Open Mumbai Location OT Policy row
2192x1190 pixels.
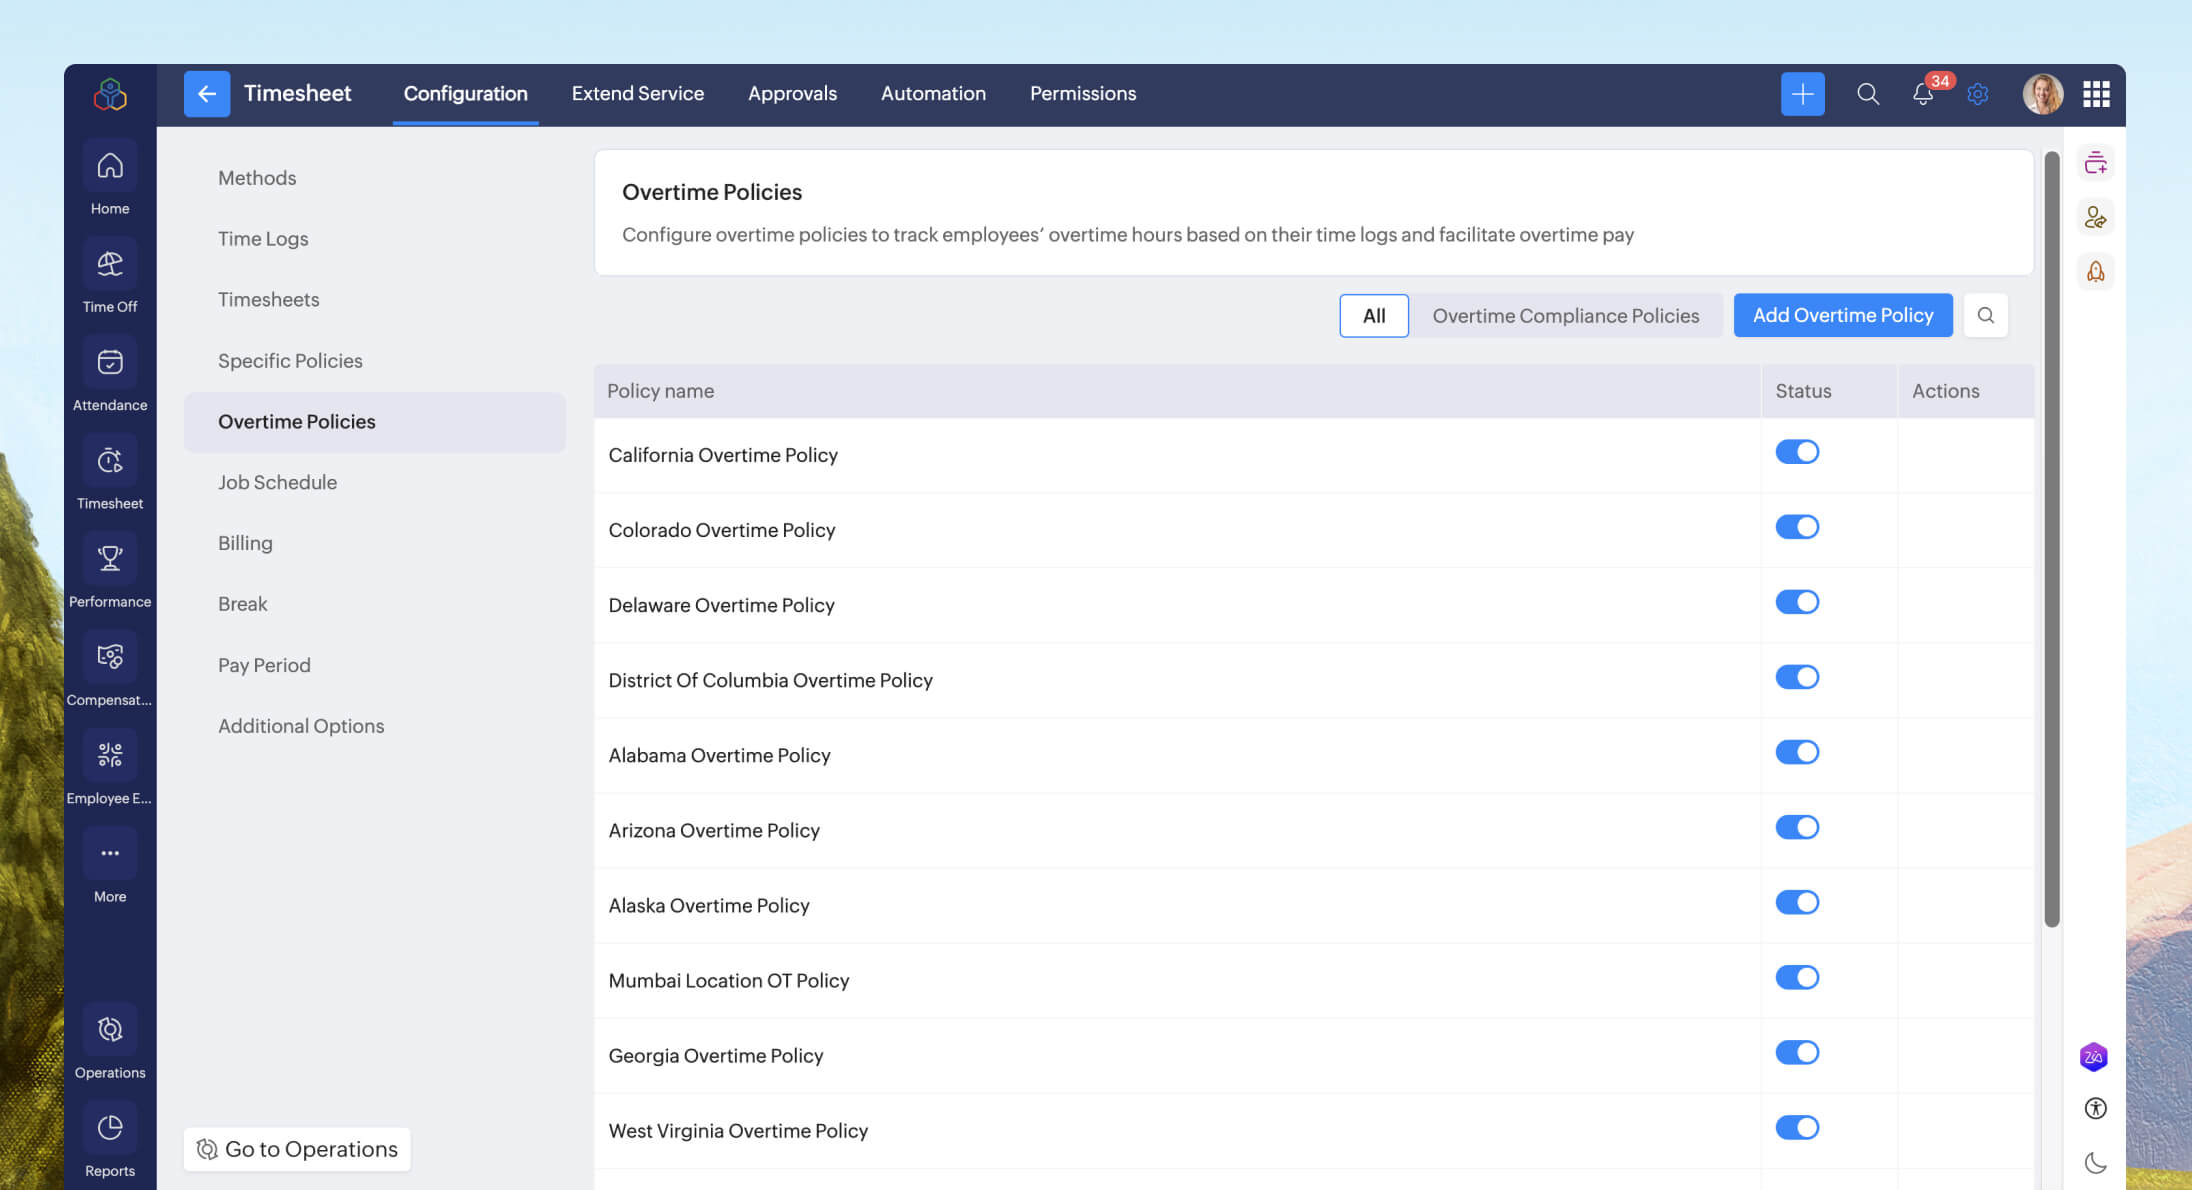click(1314, 980)
